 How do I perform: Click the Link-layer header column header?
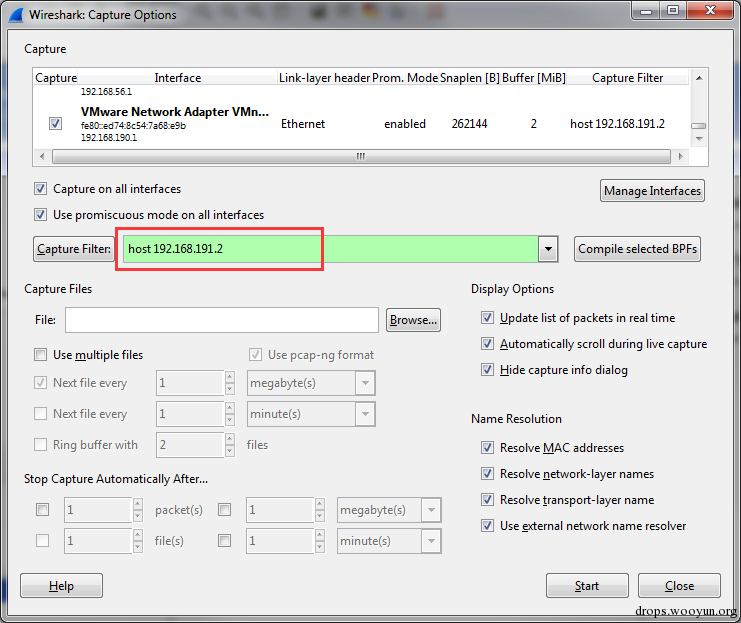(x=324, y=78)
